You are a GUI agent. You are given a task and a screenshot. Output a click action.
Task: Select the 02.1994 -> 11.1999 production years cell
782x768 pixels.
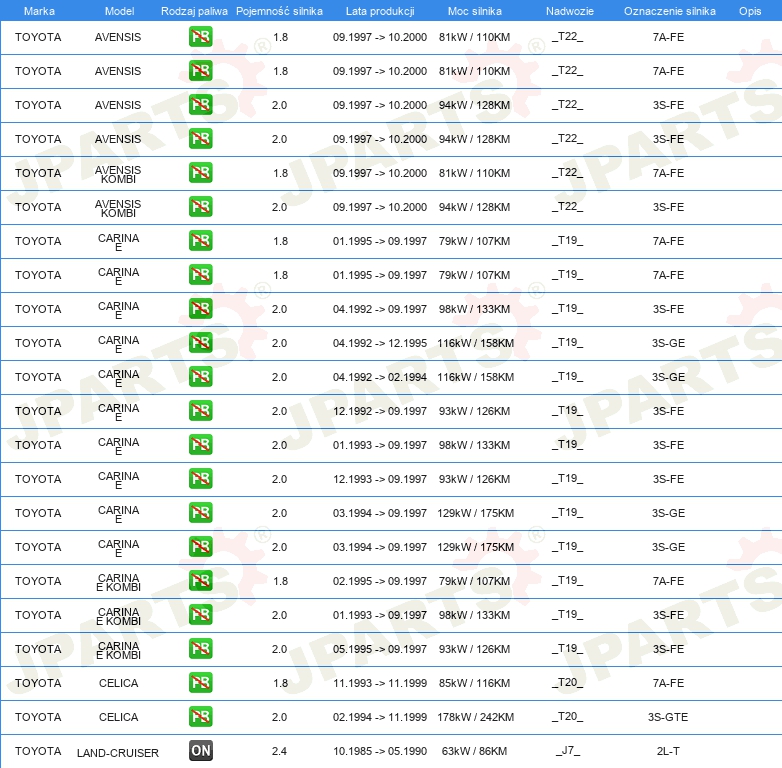point(380,717)
